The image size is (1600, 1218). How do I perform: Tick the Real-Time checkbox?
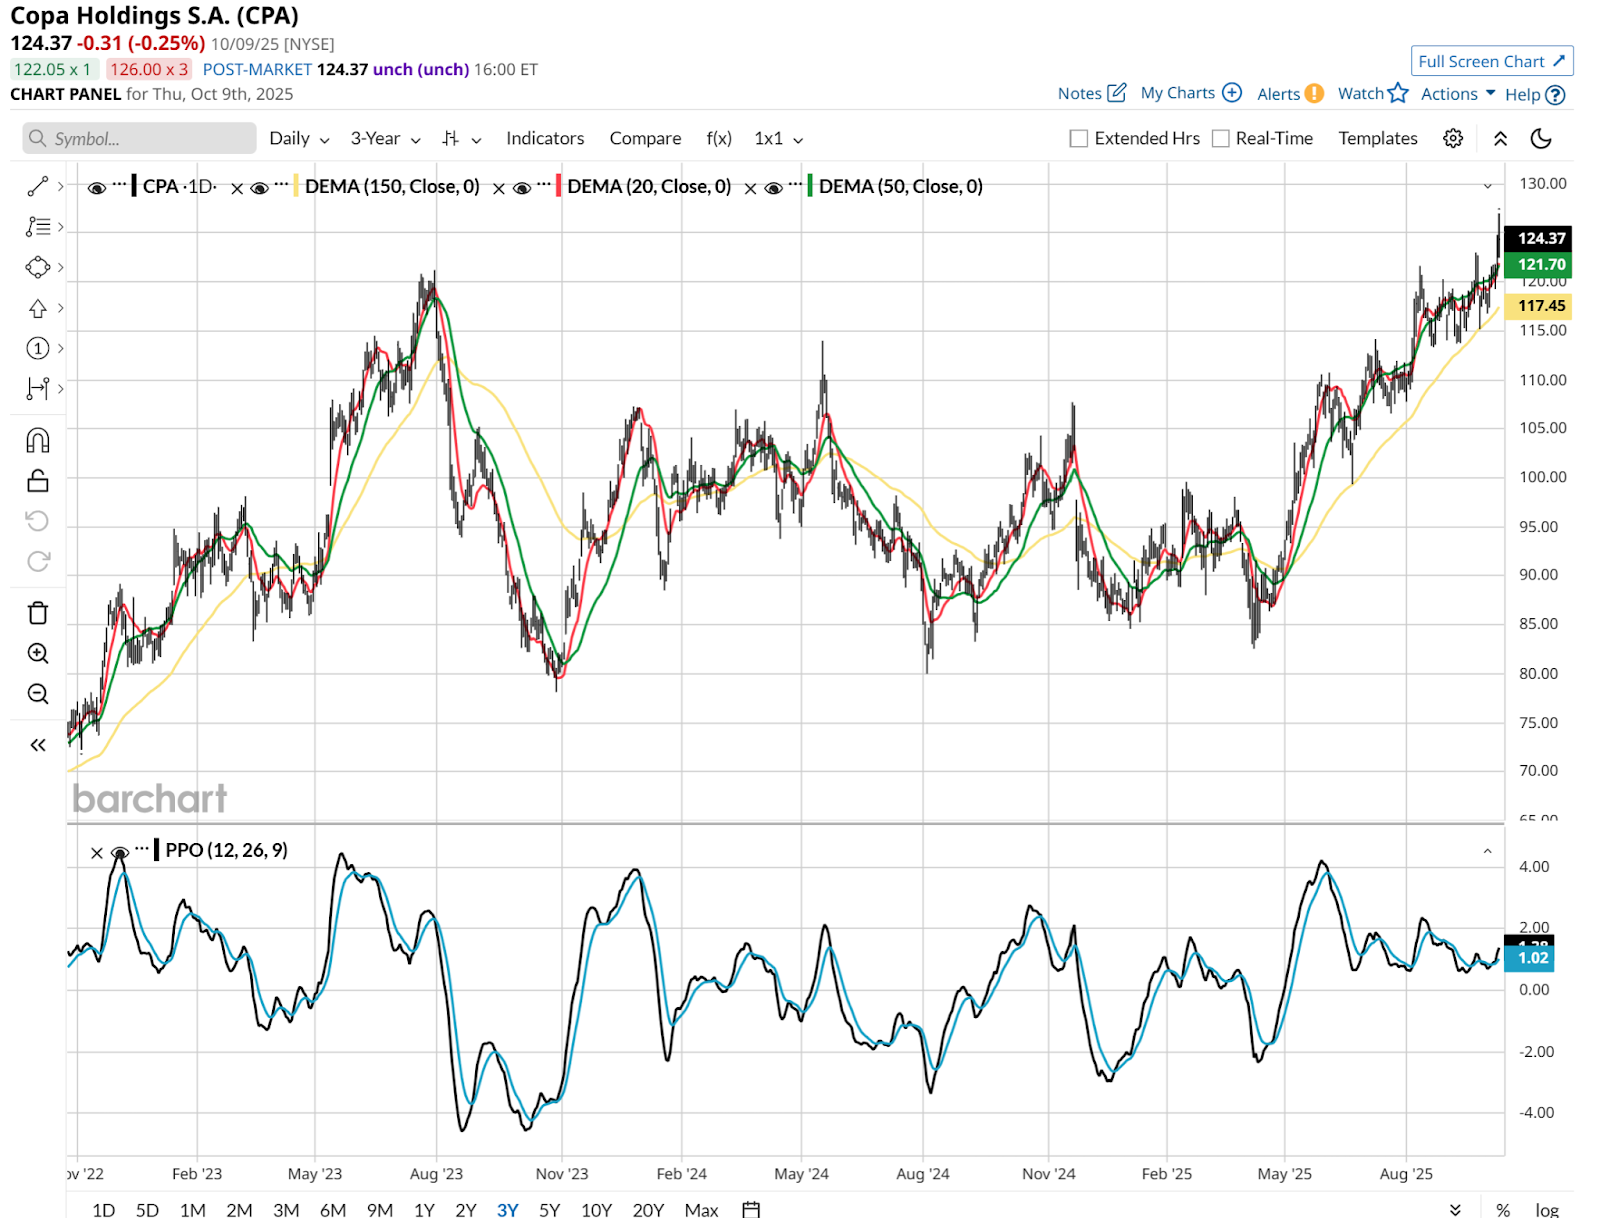pos(1220,138)
